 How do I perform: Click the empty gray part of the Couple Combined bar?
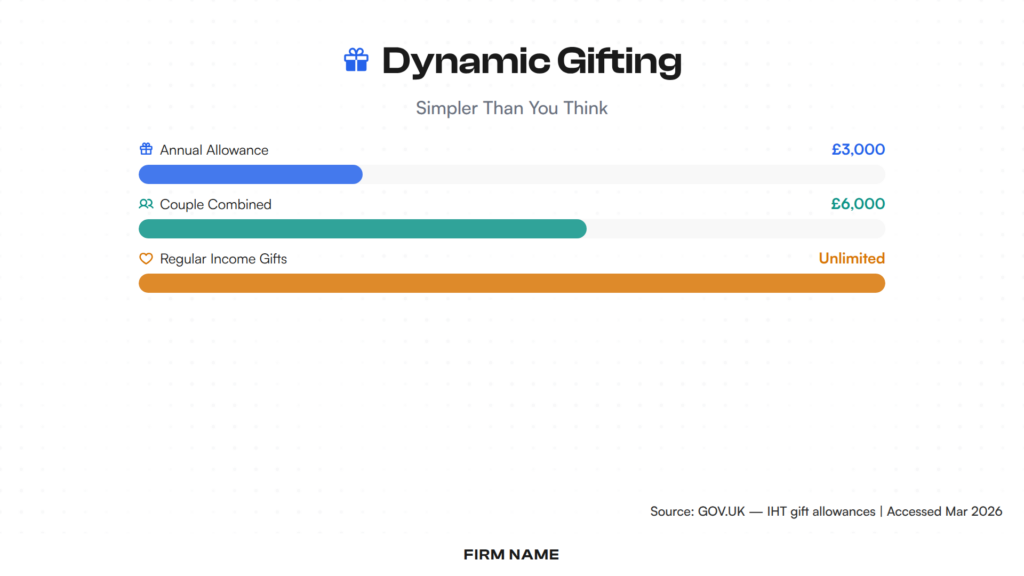tap(735, 229)
